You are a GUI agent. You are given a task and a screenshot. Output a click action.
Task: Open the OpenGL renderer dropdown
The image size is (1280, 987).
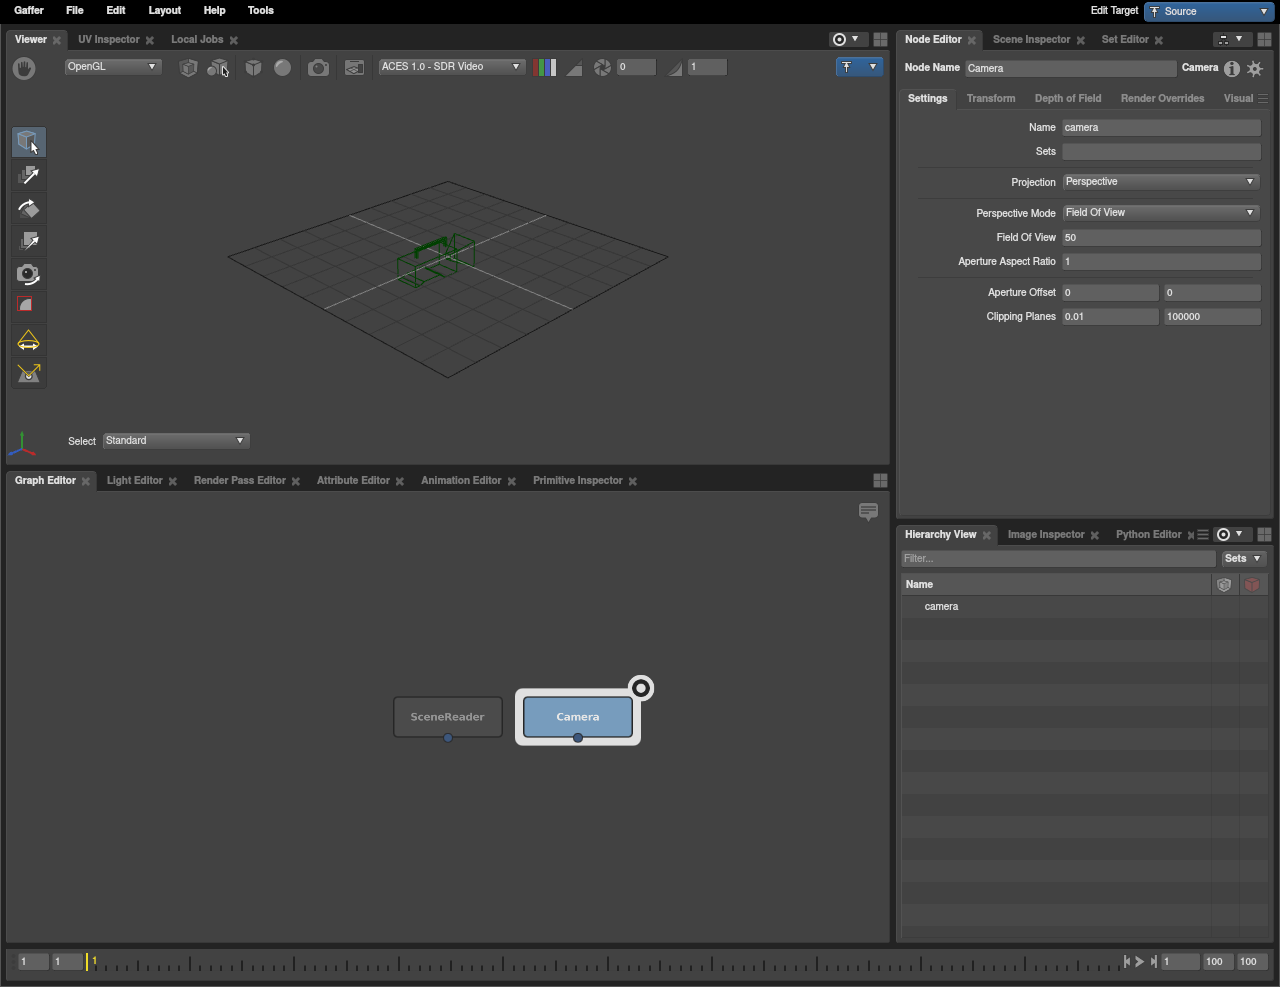tap(112, 67)
